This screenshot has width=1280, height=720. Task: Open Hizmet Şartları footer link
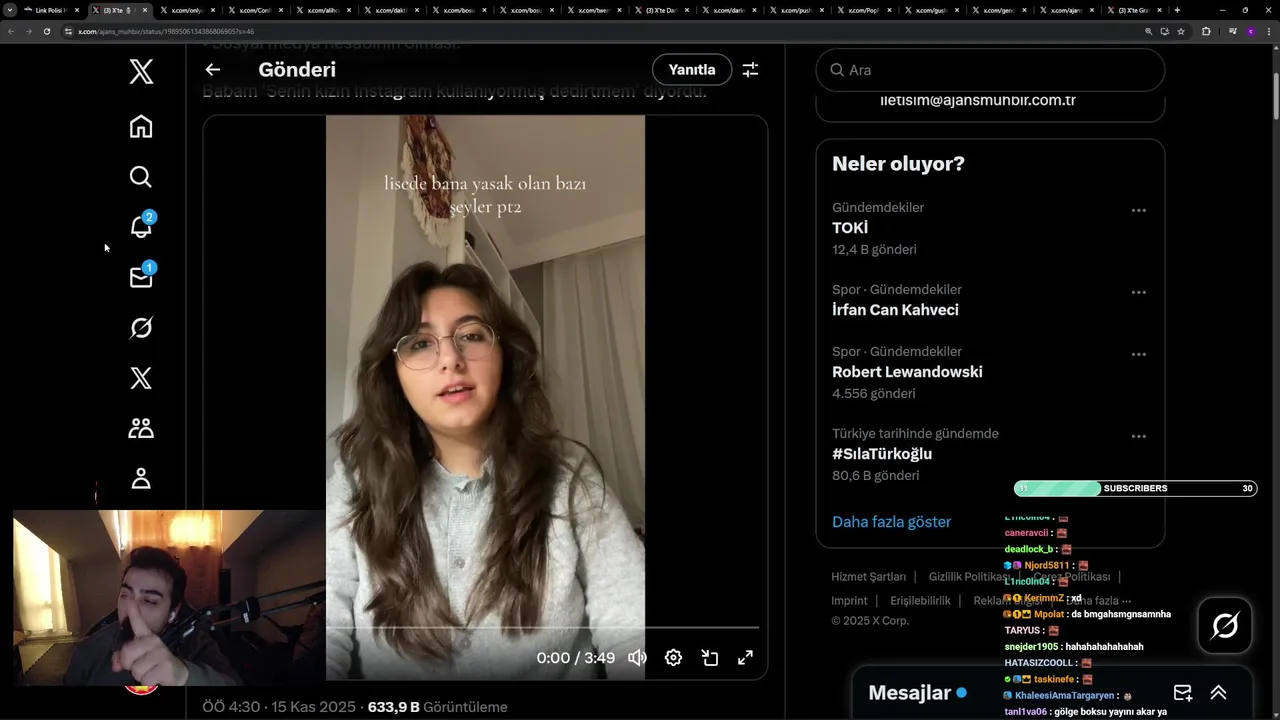[868, 577]
